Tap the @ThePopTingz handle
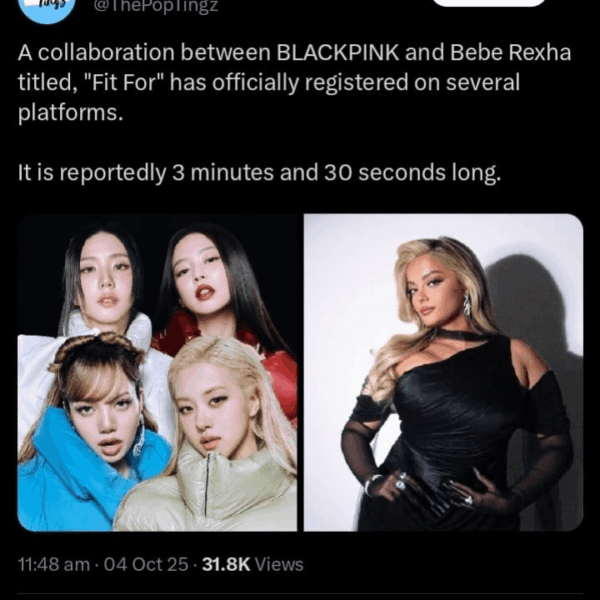Image resolution: width=600 pixels, height=600 pixels. (156, 7)
